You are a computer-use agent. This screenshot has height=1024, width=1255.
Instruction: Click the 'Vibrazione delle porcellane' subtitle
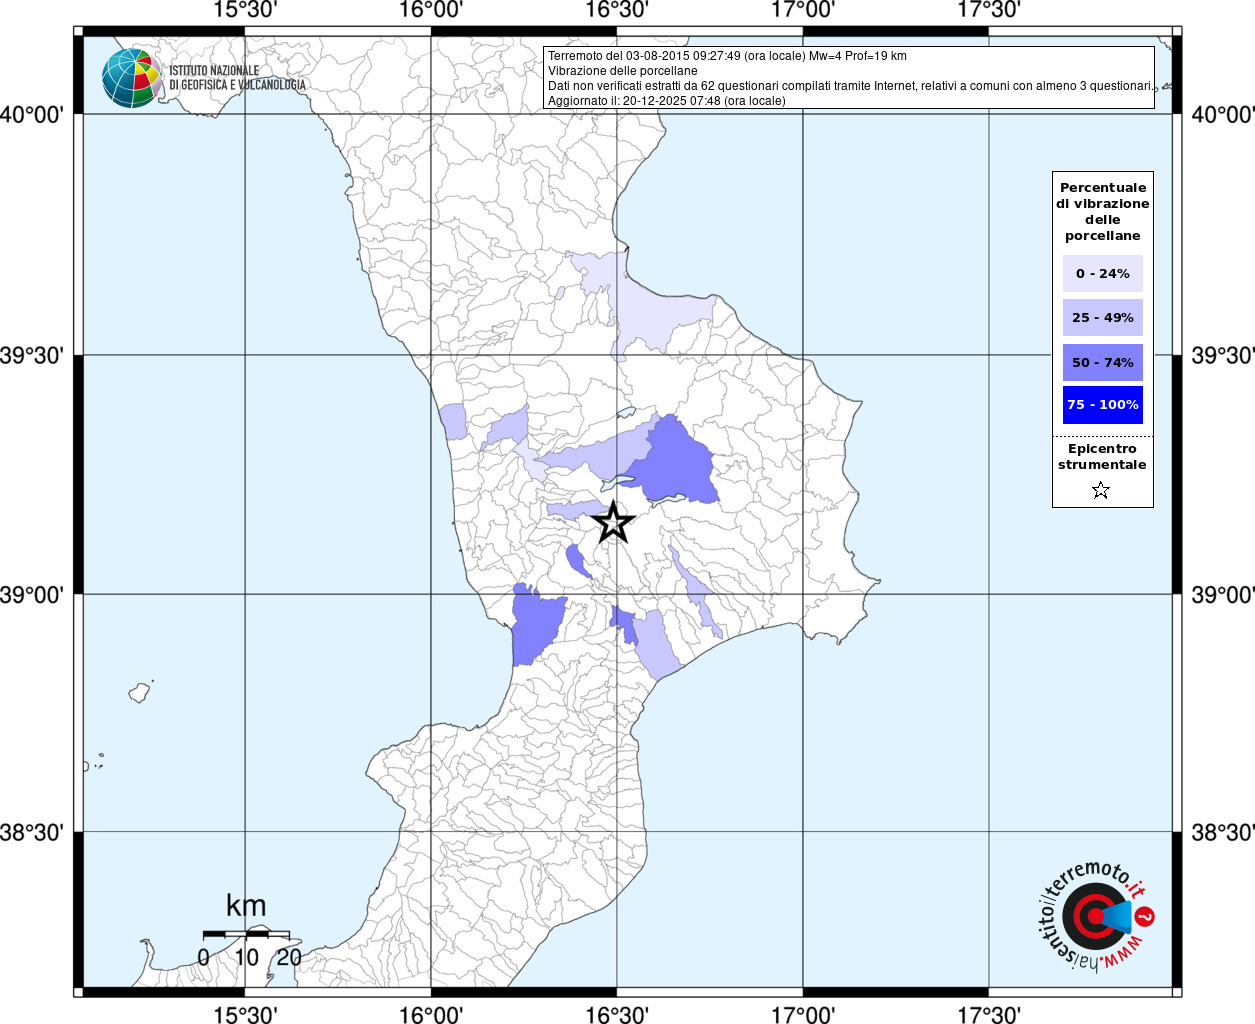623,71
